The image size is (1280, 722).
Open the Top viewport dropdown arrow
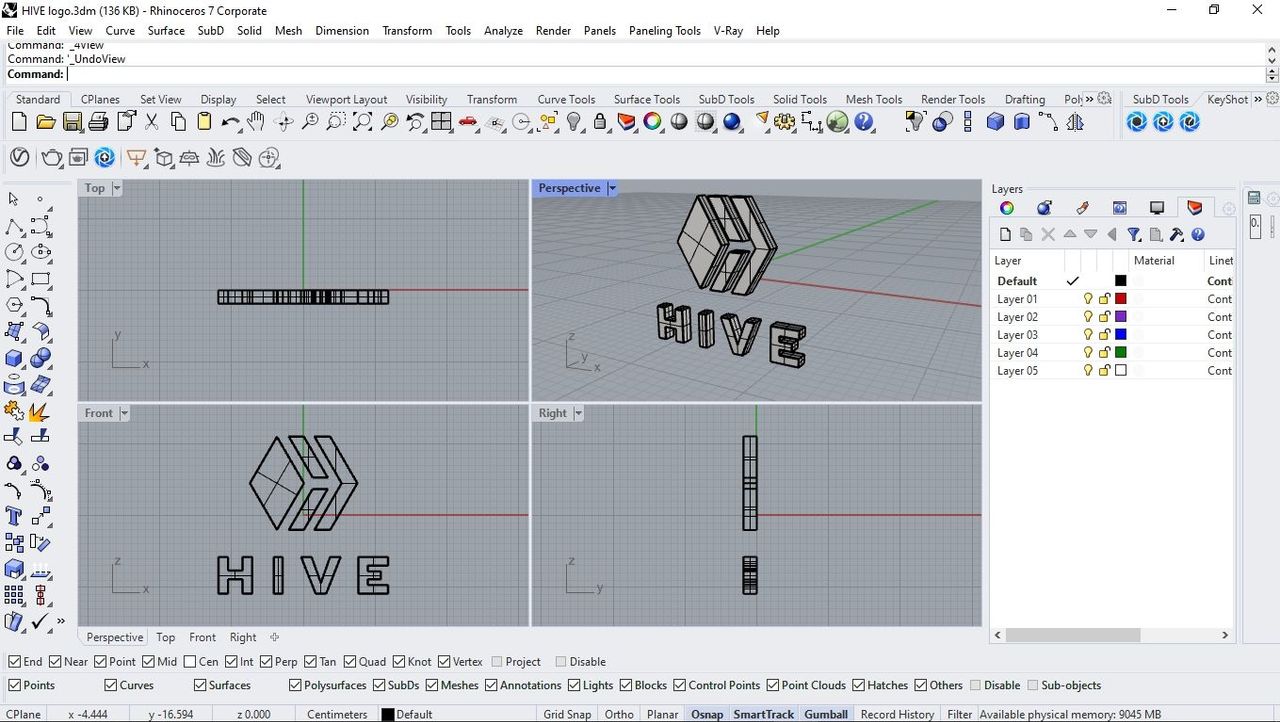tap(116, 188)
